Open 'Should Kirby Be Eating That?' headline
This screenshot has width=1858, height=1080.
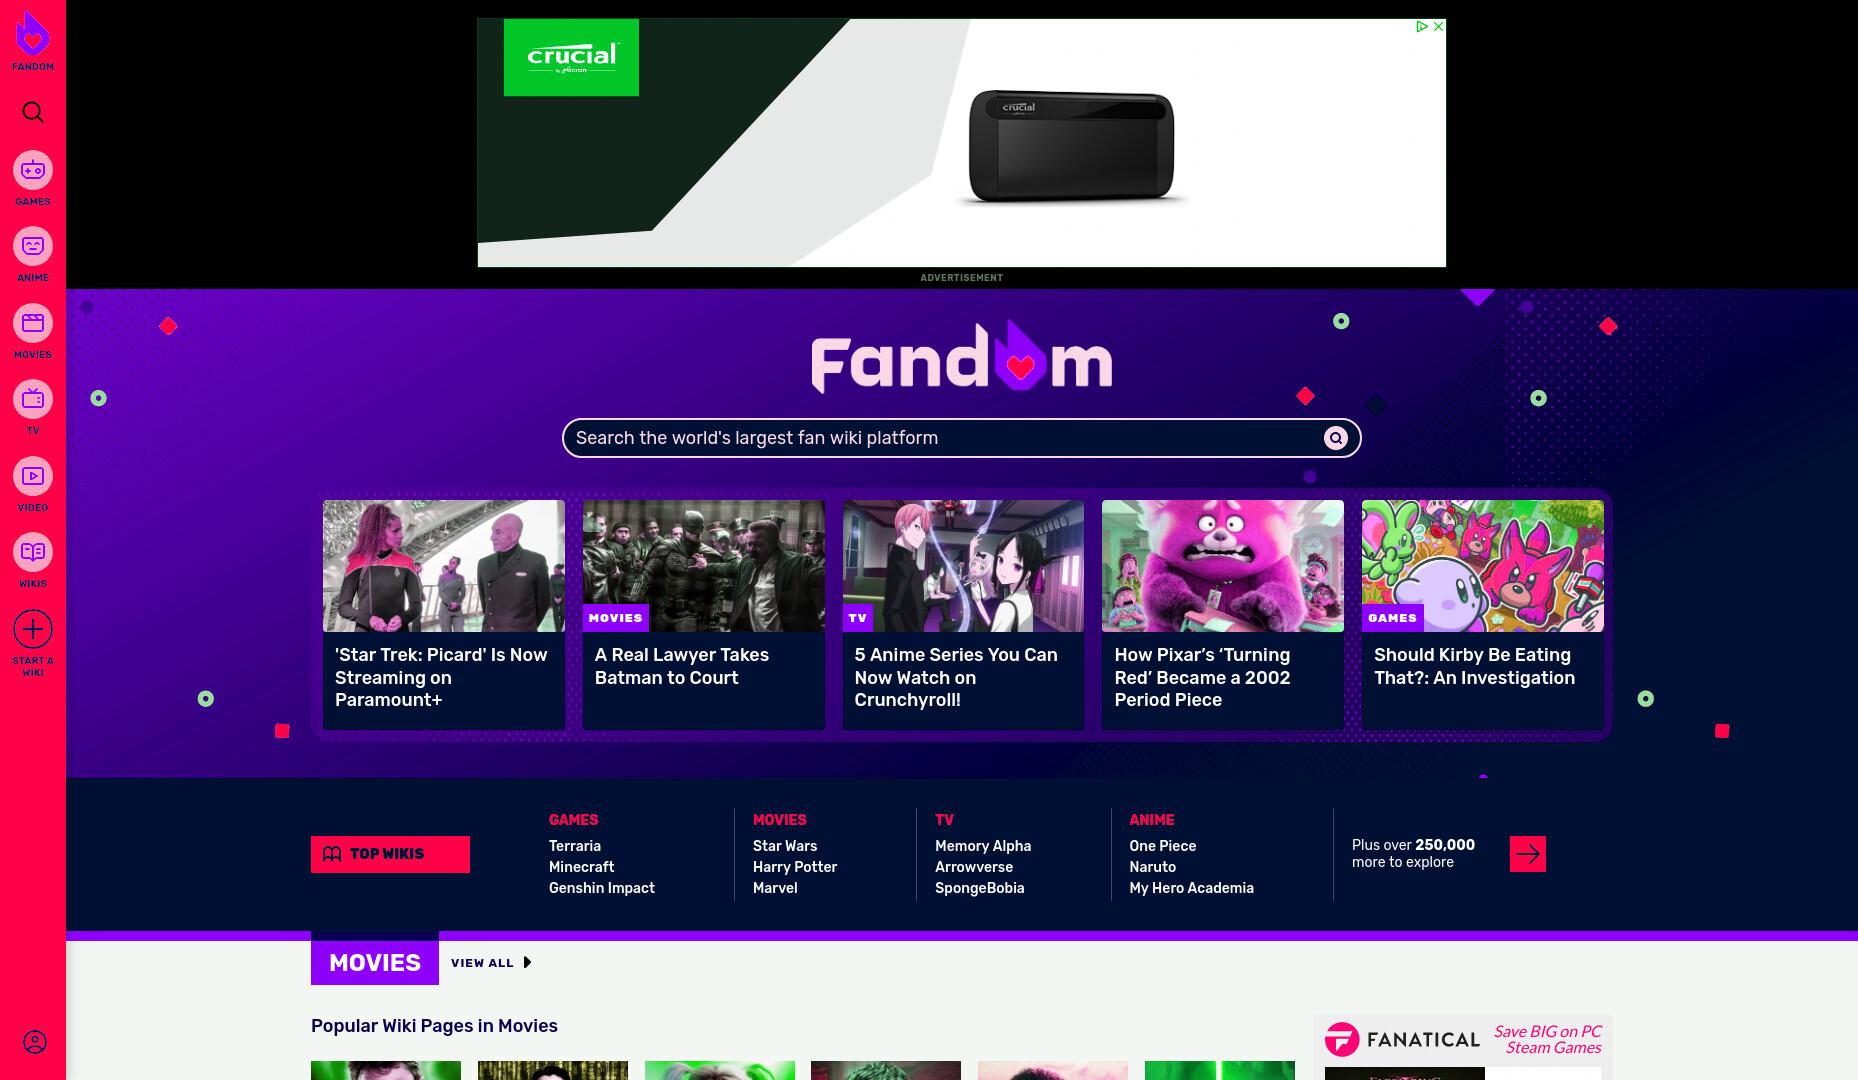coord(1474,666)
